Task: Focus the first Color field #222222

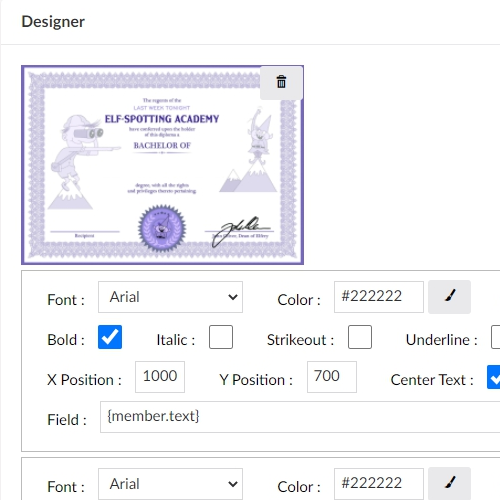Action: click(379, 297)
